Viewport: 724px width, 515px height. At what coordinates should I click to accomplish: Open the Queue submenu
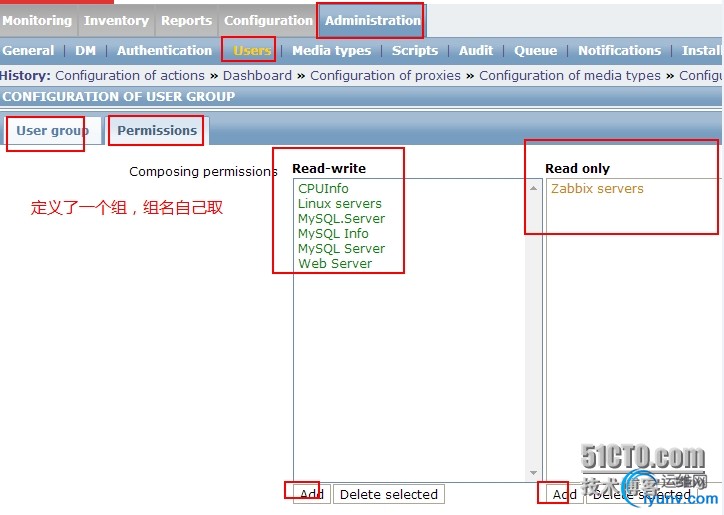click(x=536, y=50)
